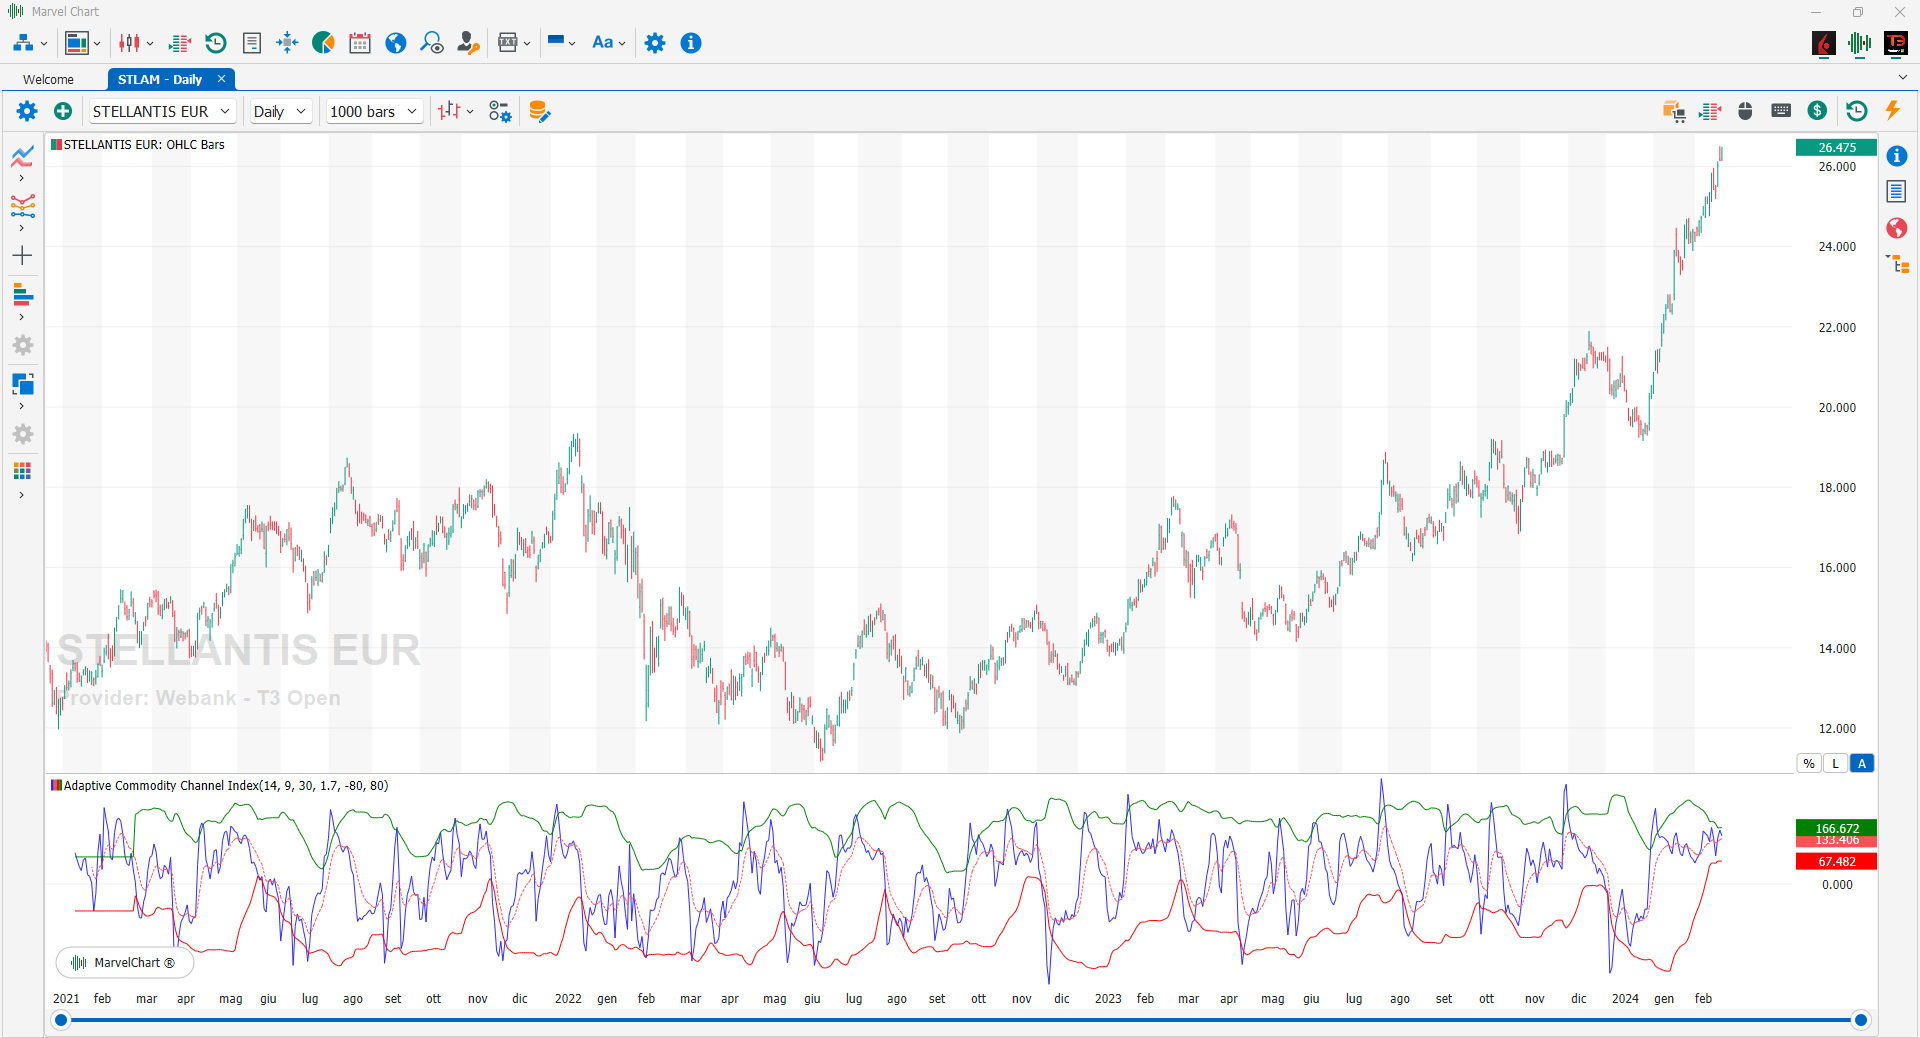Screen dimensions: 1920x1038
Task: Click the database edit icon
Action: 539,111
